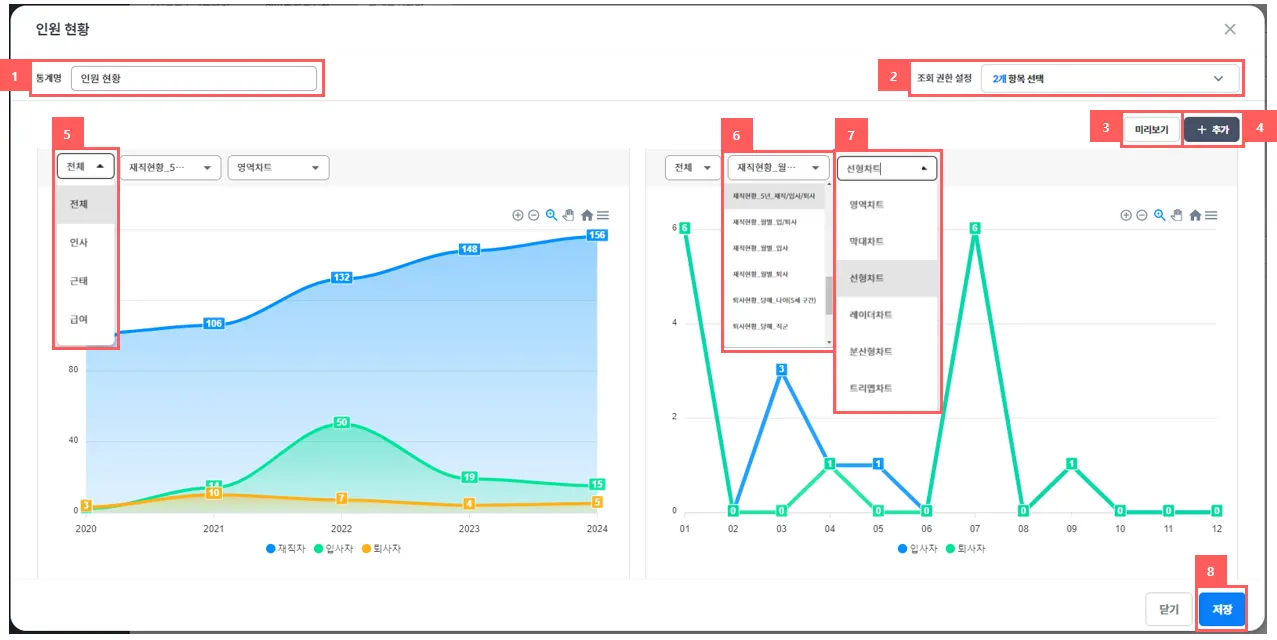The height and width of the screenshot is (640, 1277).
Task: Click the 07 x-axis label on right chart
Action: click(975, 528)
